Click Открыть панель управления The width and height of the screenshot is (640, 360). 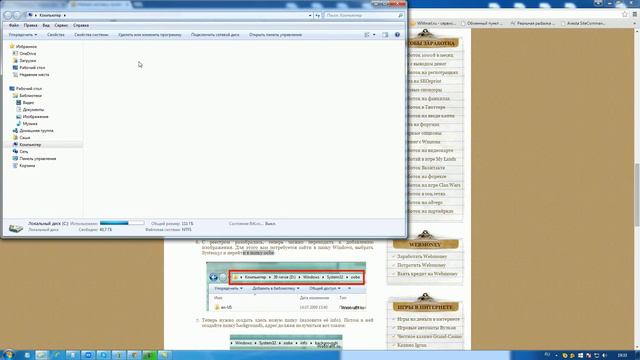pos(276,35)
